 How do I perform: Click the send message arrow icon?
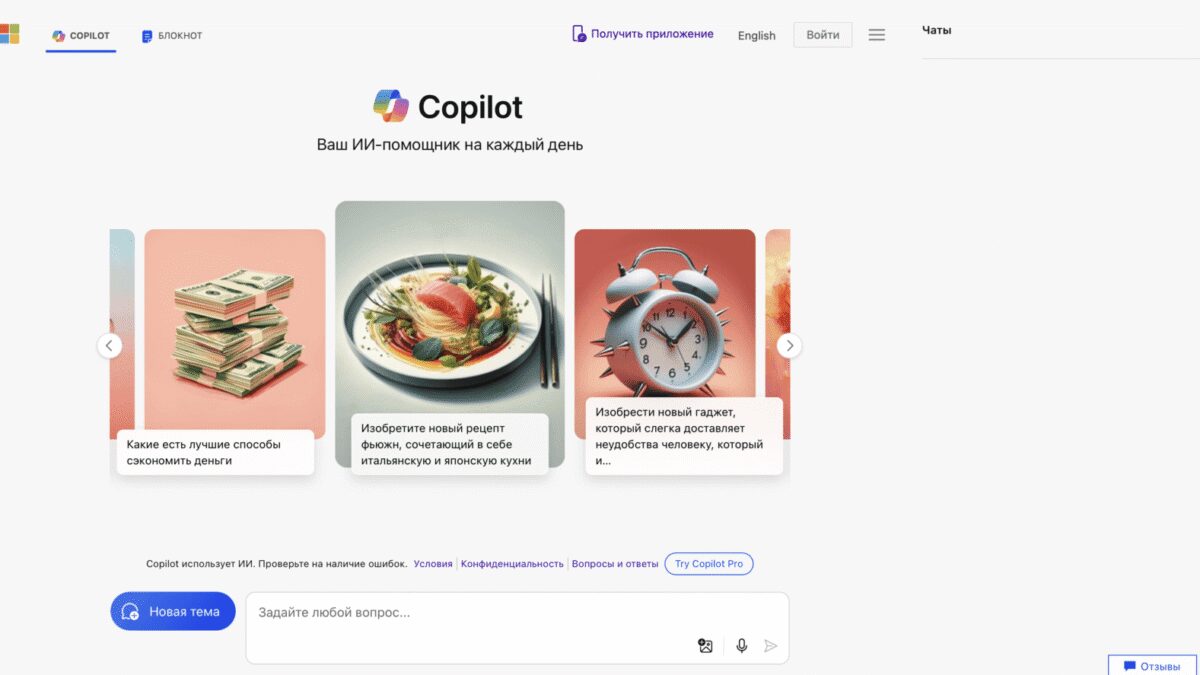(x=770, y=646)
